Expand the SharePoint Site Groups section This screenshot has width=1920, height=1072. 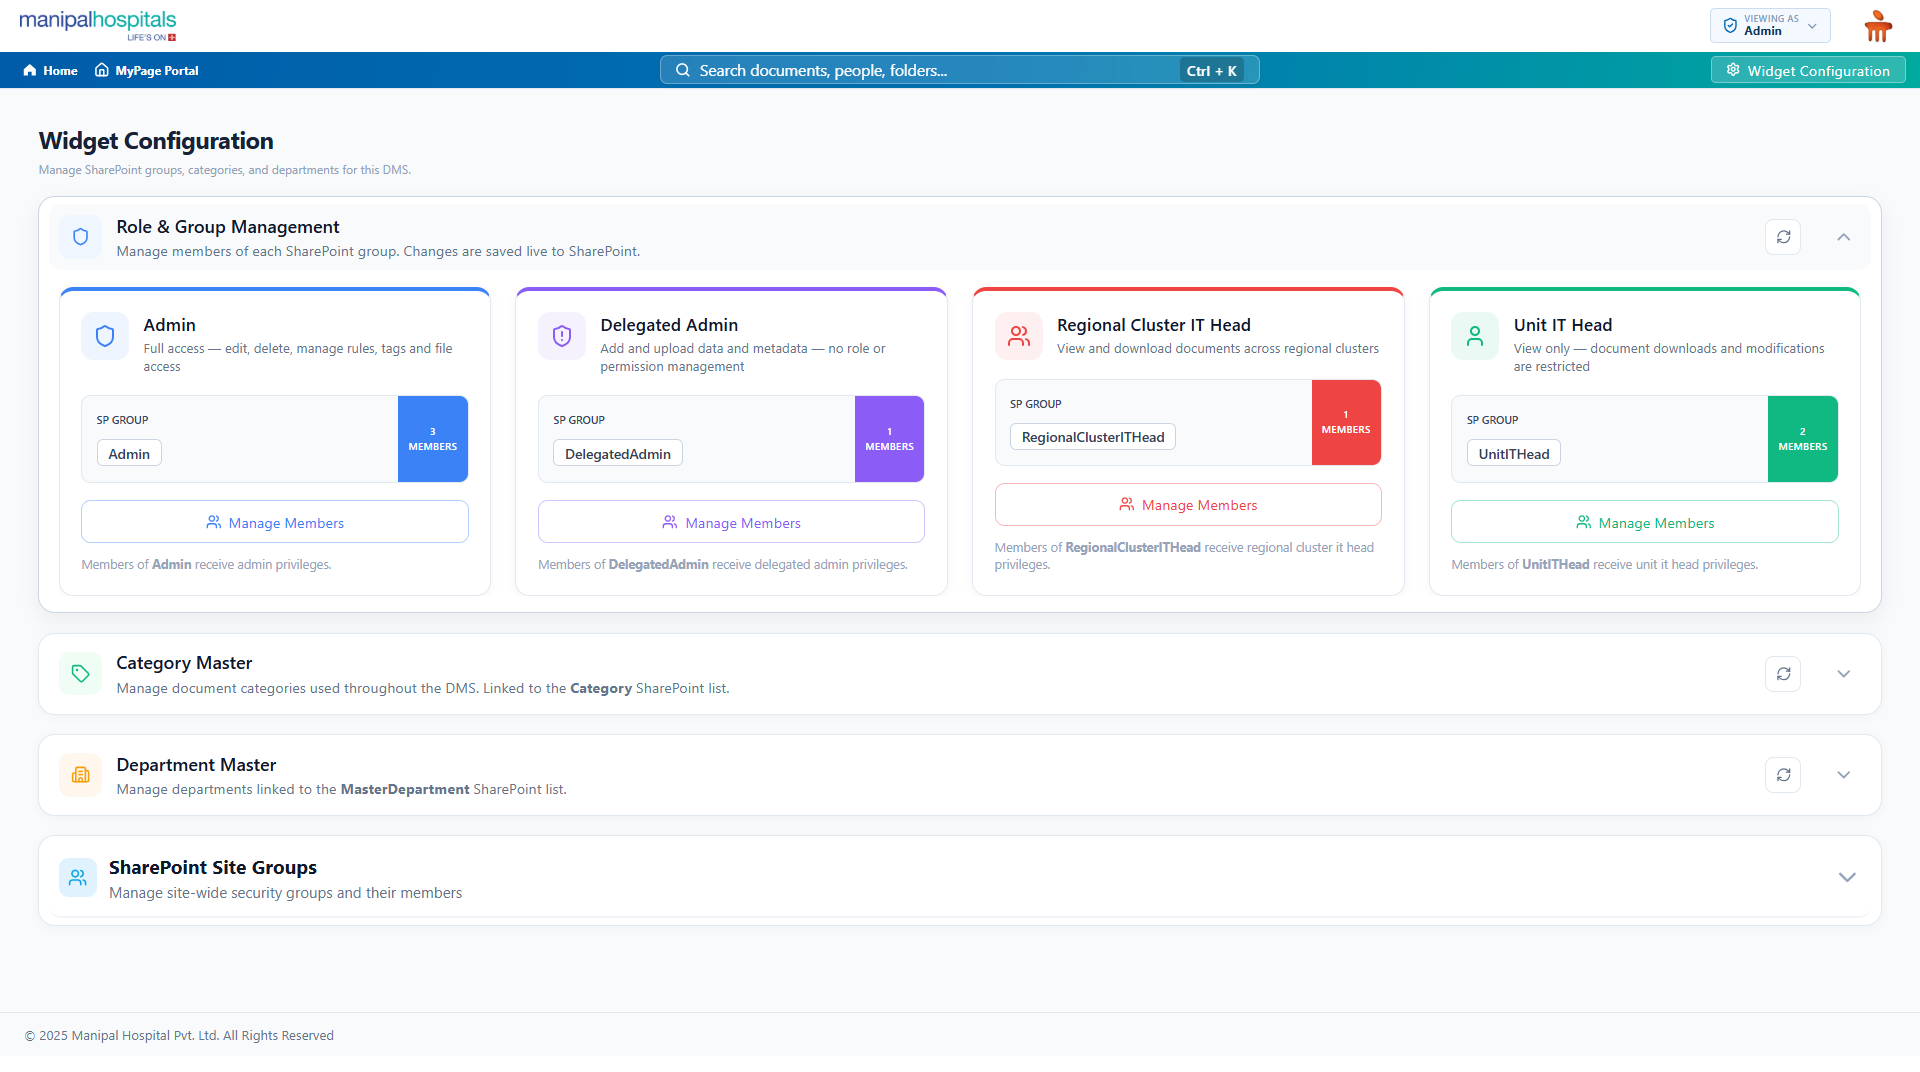1847,877
